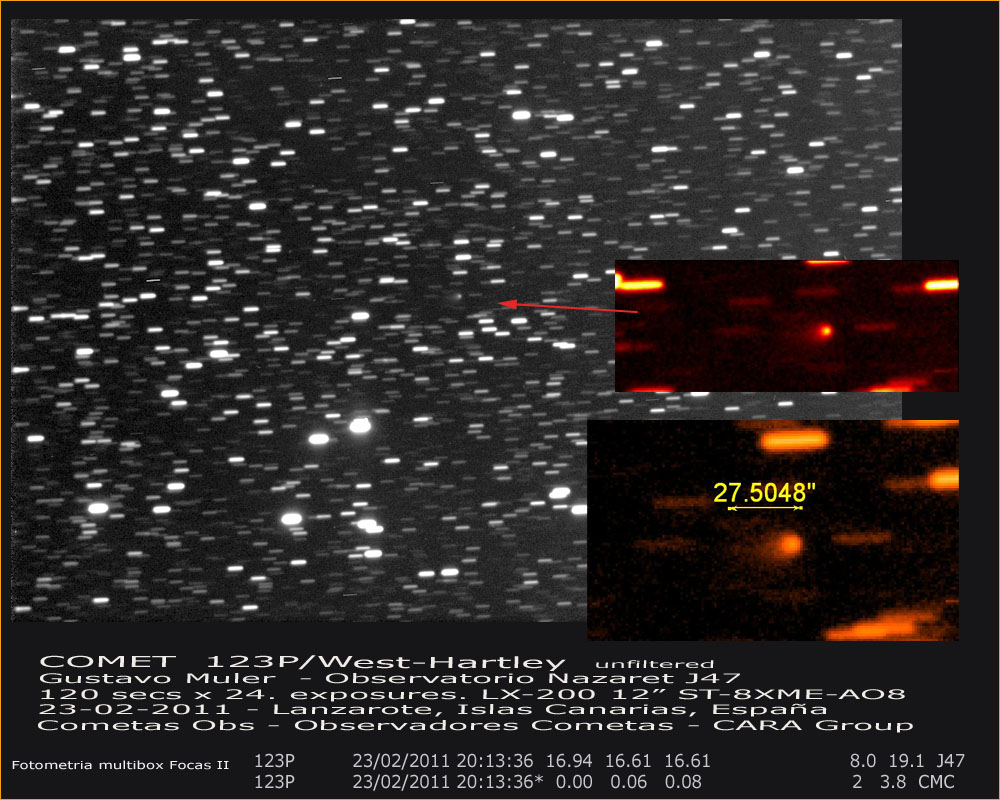Image resolution: width=1000 pixels, height=800 pixels.
Task: Click the upper red false-color inset image
Action: (x=786, y=326)
